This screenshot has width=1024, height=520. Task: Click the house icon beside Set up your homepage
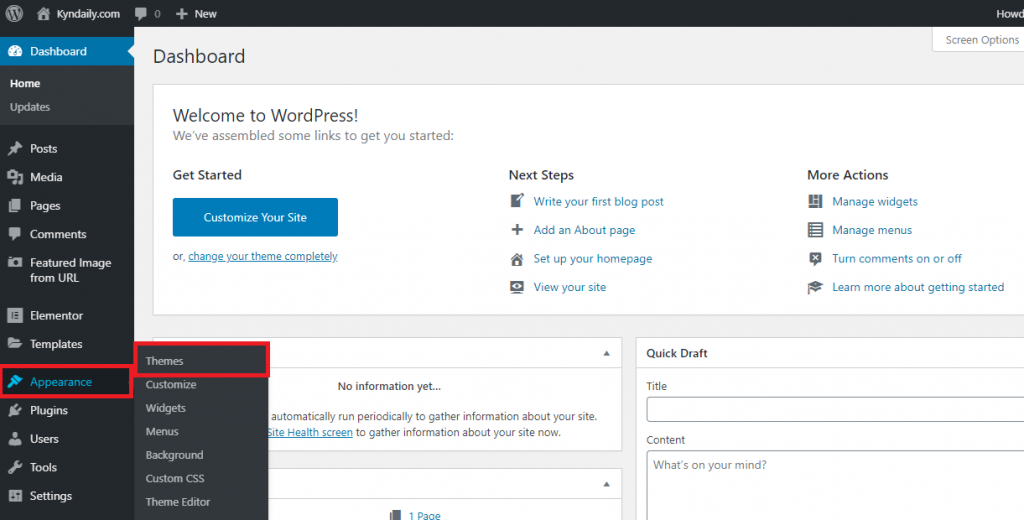point(517,259)
